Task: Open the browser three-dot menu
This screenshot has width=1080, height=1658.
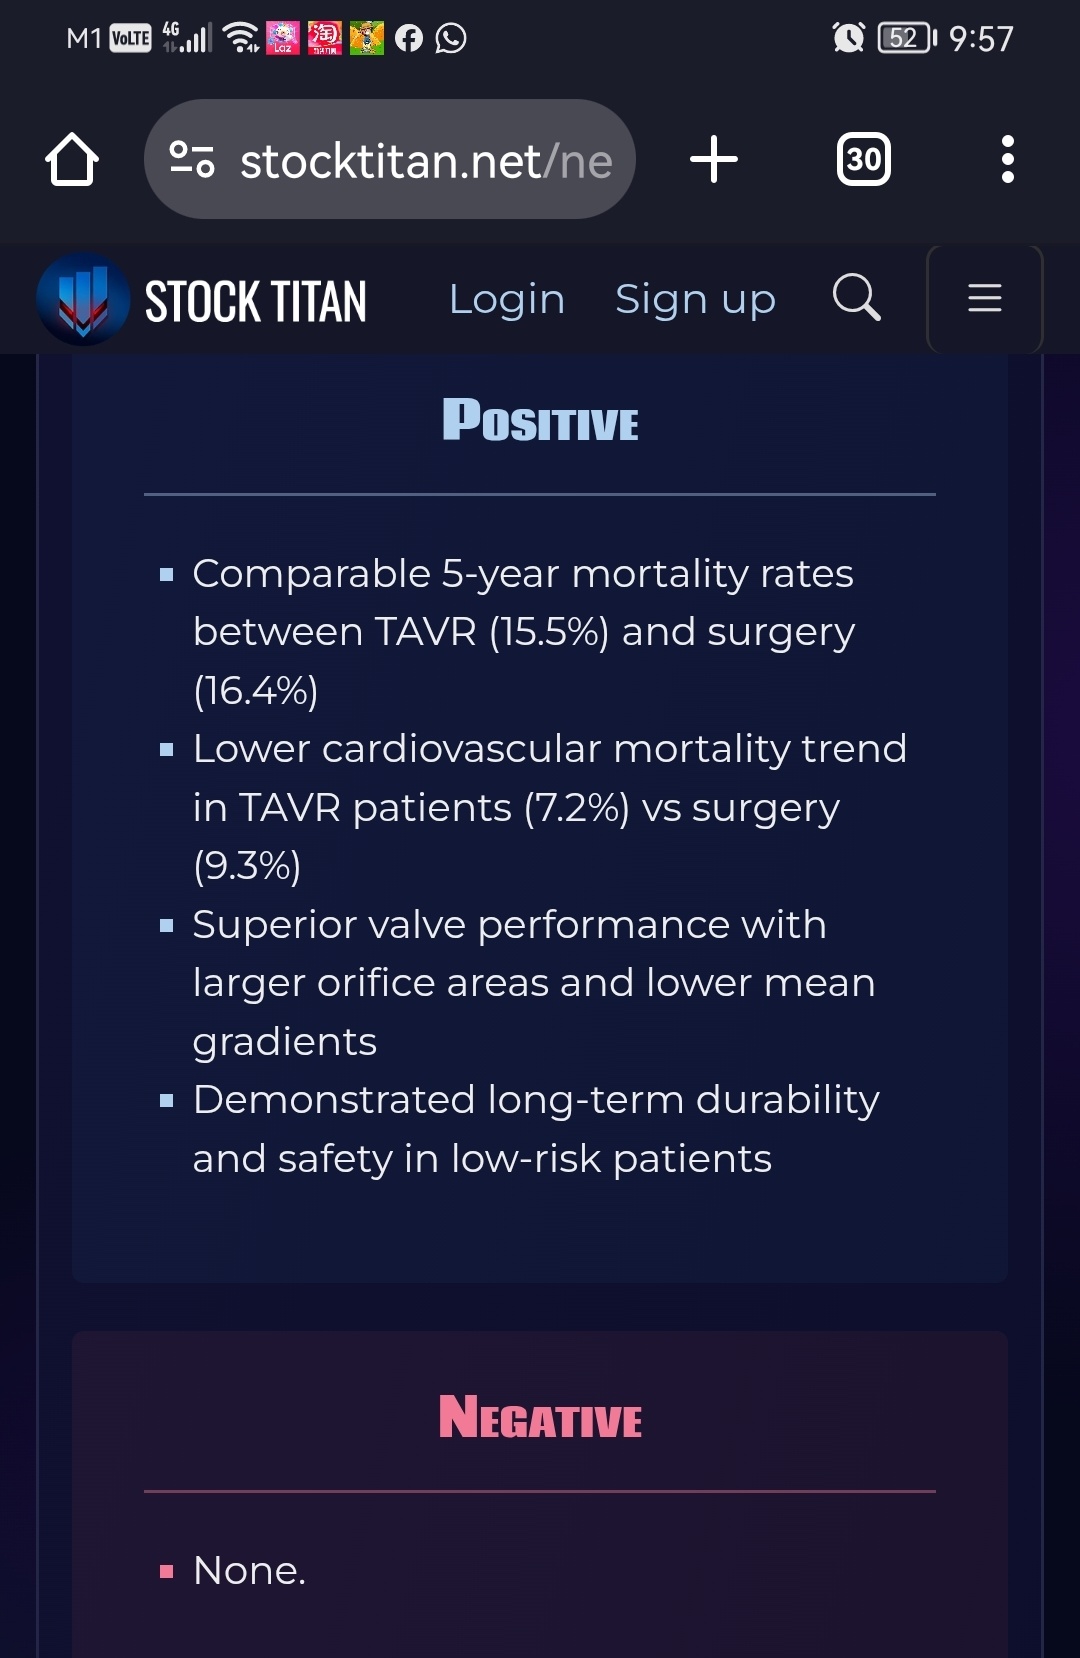Action: coord(1008,159)
